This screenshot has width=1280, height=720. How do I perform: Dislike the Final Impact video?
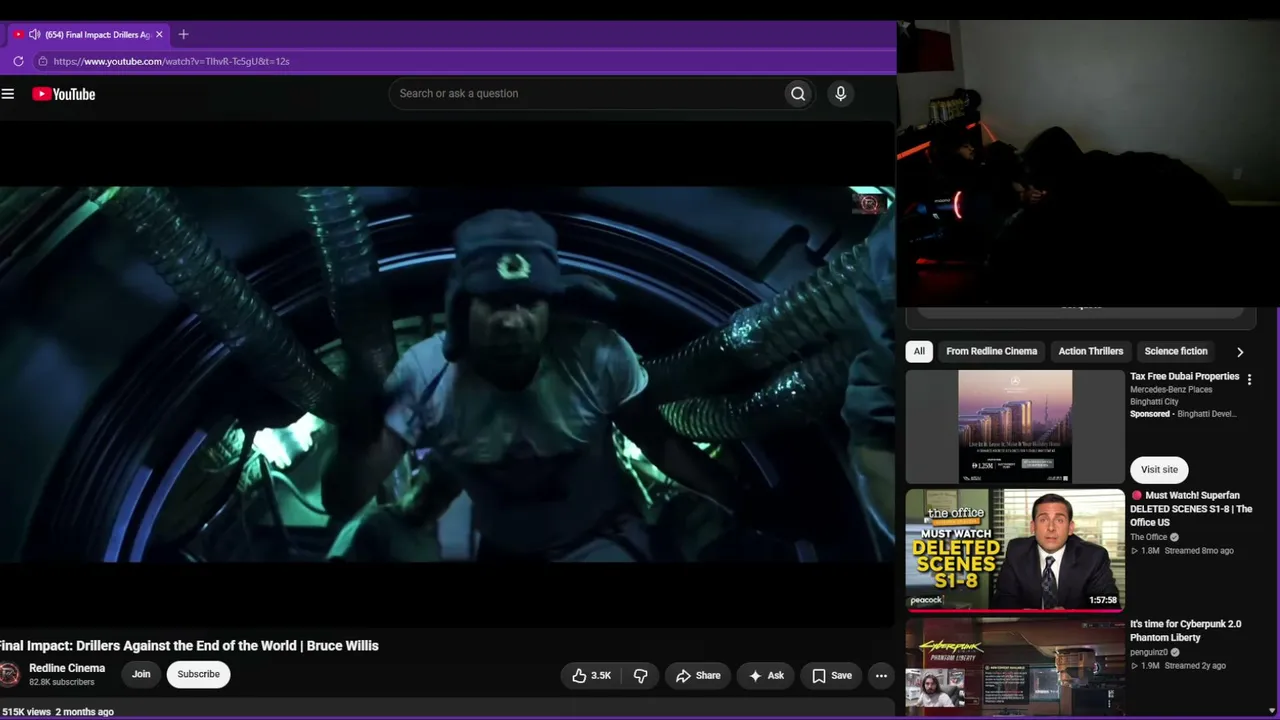coord(640,675)
